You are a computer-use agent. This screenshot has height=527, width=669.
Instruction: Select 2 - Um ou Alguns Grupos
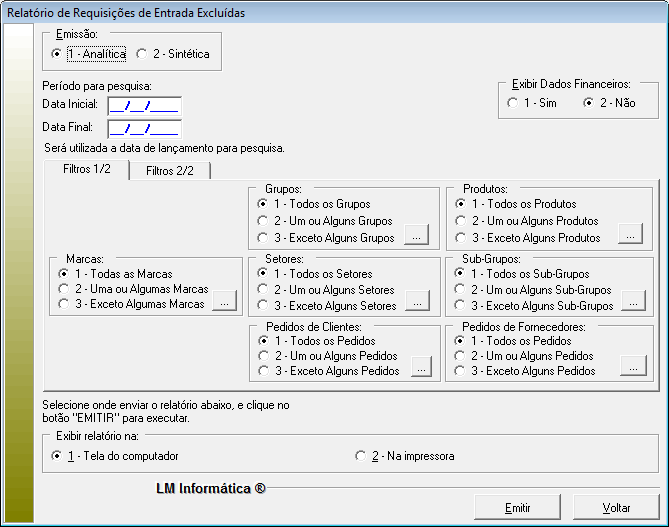pos(262,221)
